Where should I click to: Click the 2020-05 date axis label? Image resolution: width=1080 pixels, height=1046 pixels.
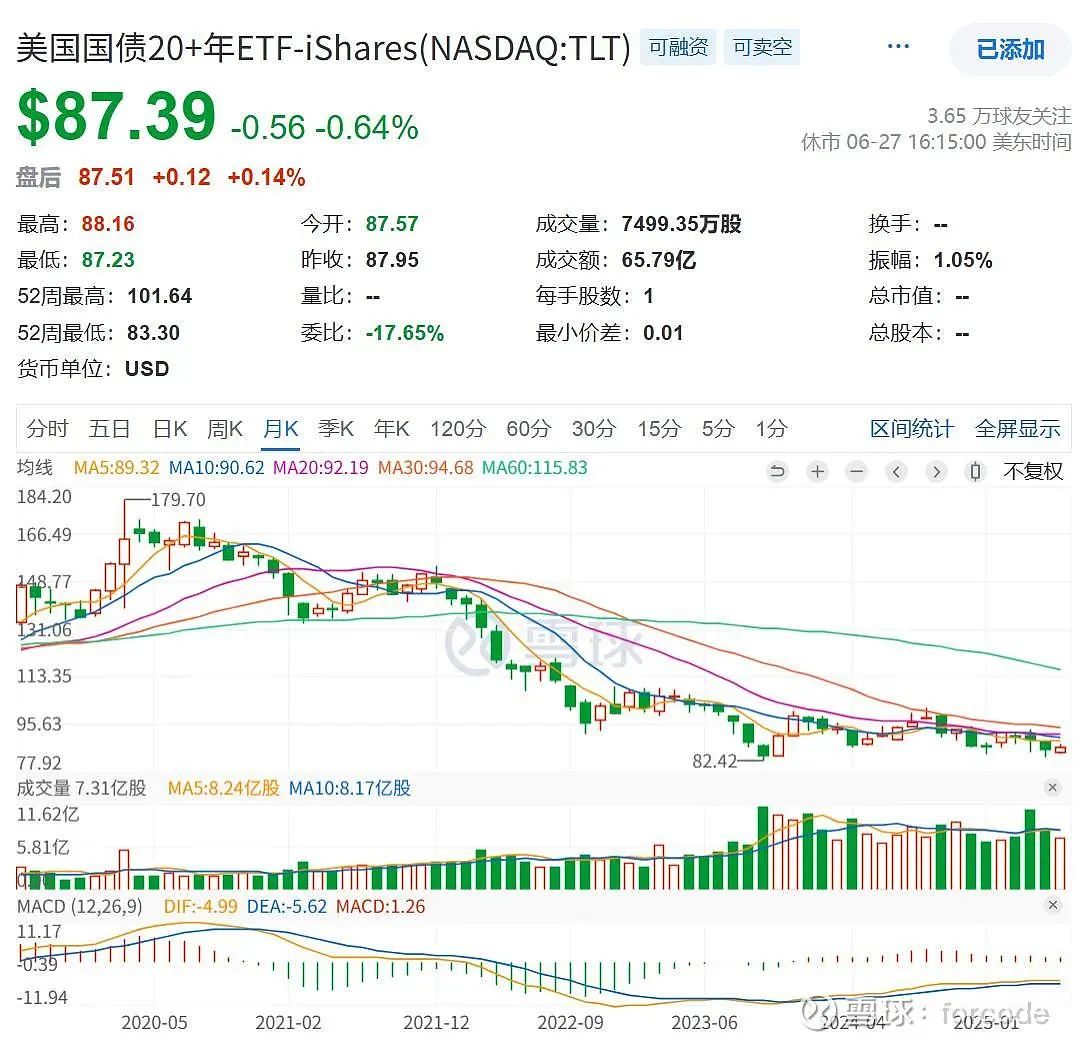tap(154, 1023)
